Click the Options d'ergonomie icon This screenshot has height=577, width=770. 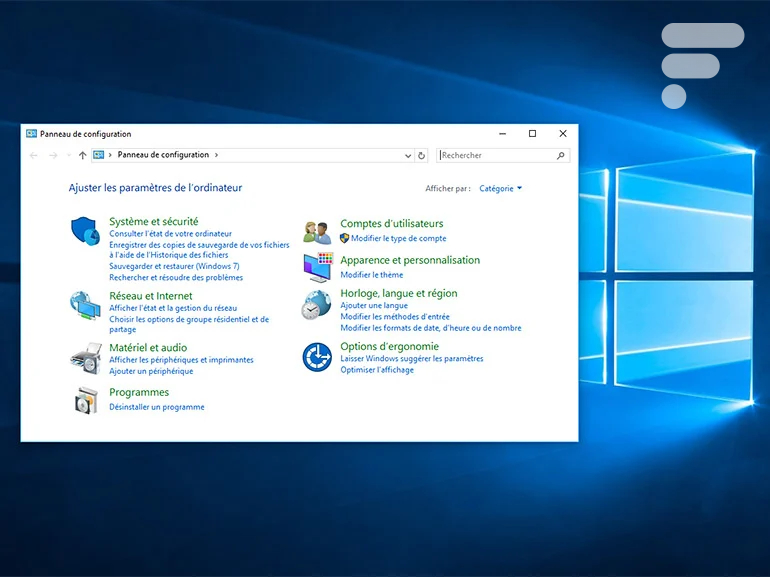(317, 356)
